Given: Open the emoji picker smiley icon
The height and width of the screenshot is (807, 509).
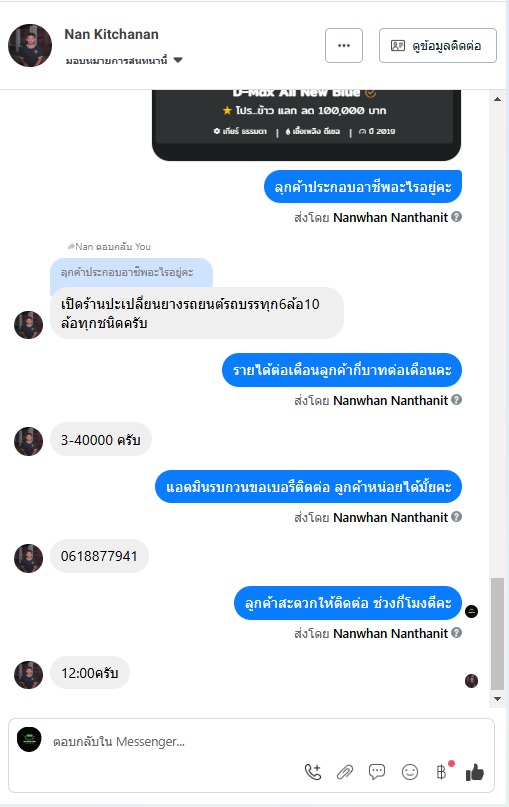Looking at the screenshot, I should [410, 771].
